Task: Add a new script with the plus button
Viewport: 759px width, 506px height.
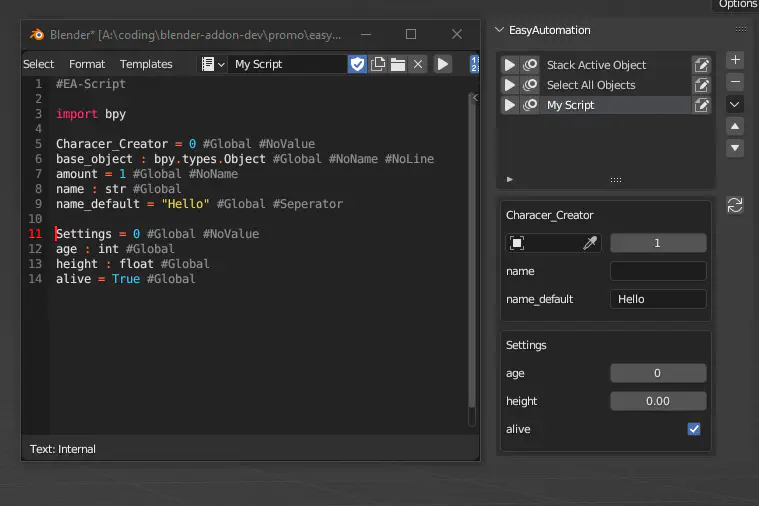Action: (x=735, y=60)
